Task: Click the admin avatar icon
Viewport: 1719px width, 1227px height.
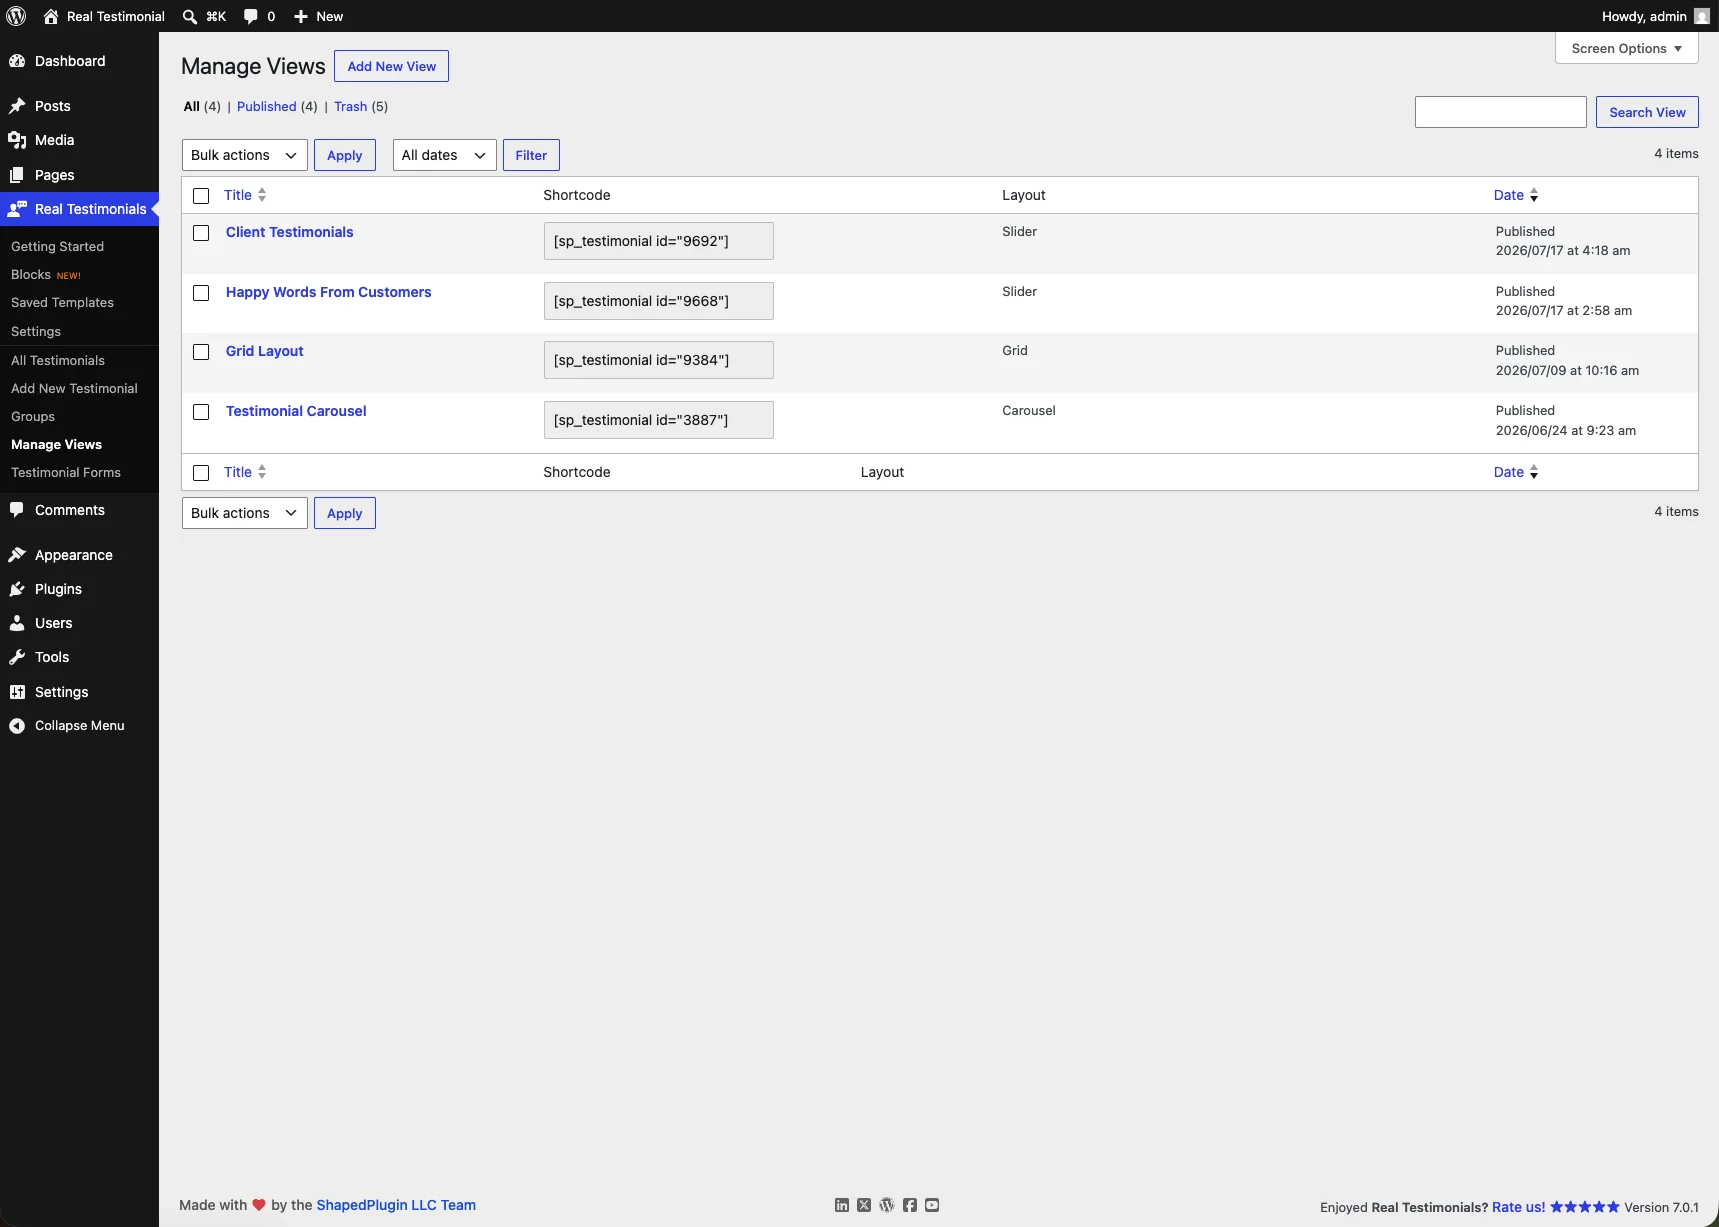Action: 1702,16
